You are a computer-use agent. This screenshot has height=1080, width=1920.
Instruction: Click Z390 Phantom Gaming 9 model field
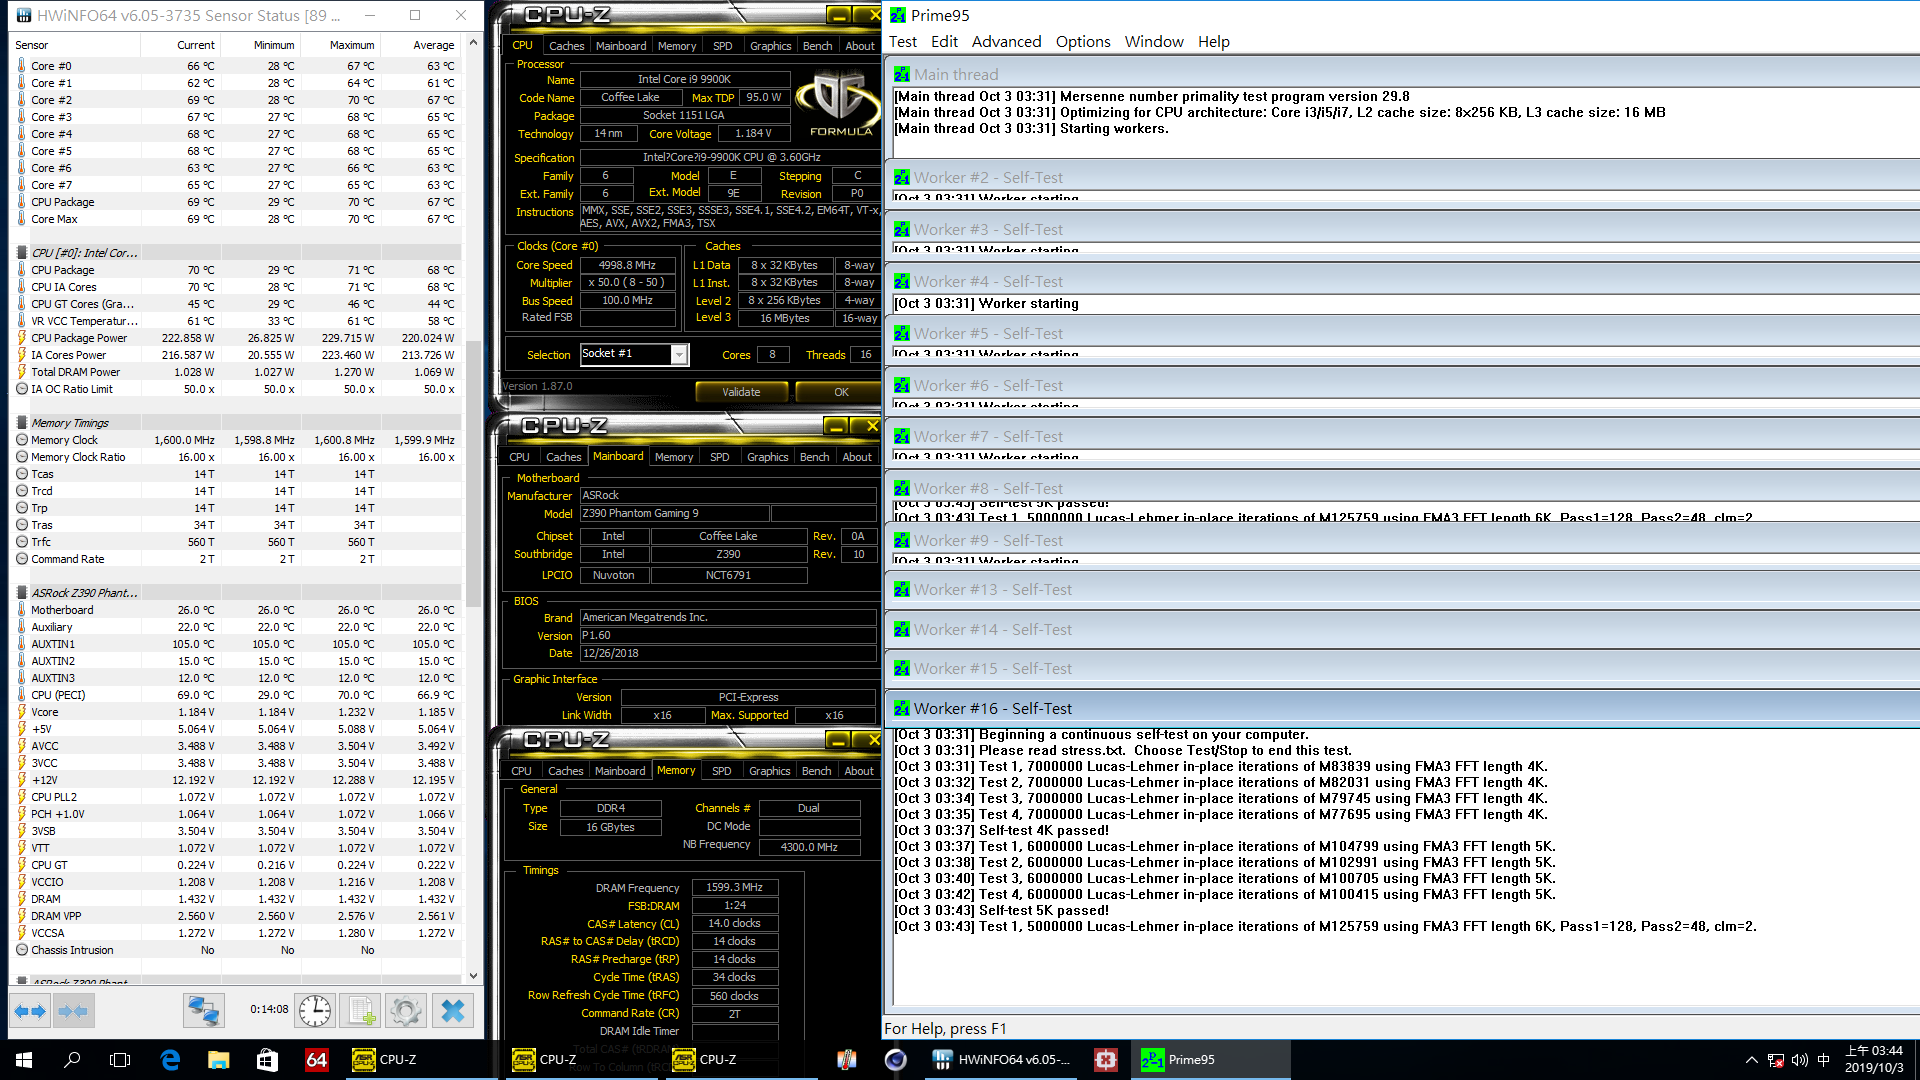674,513
